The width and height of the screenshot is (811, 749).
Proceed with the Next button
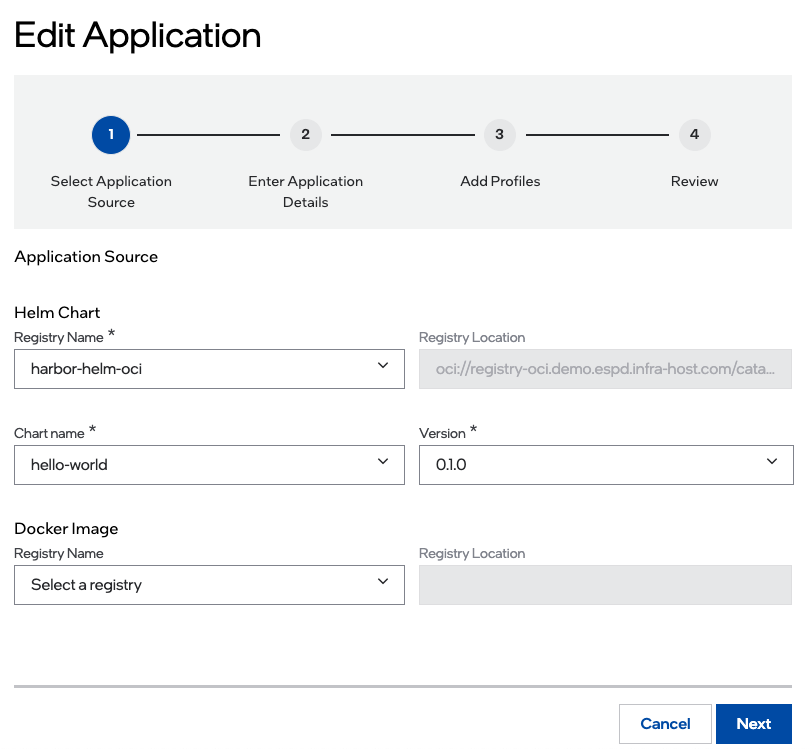click(753, 724)
